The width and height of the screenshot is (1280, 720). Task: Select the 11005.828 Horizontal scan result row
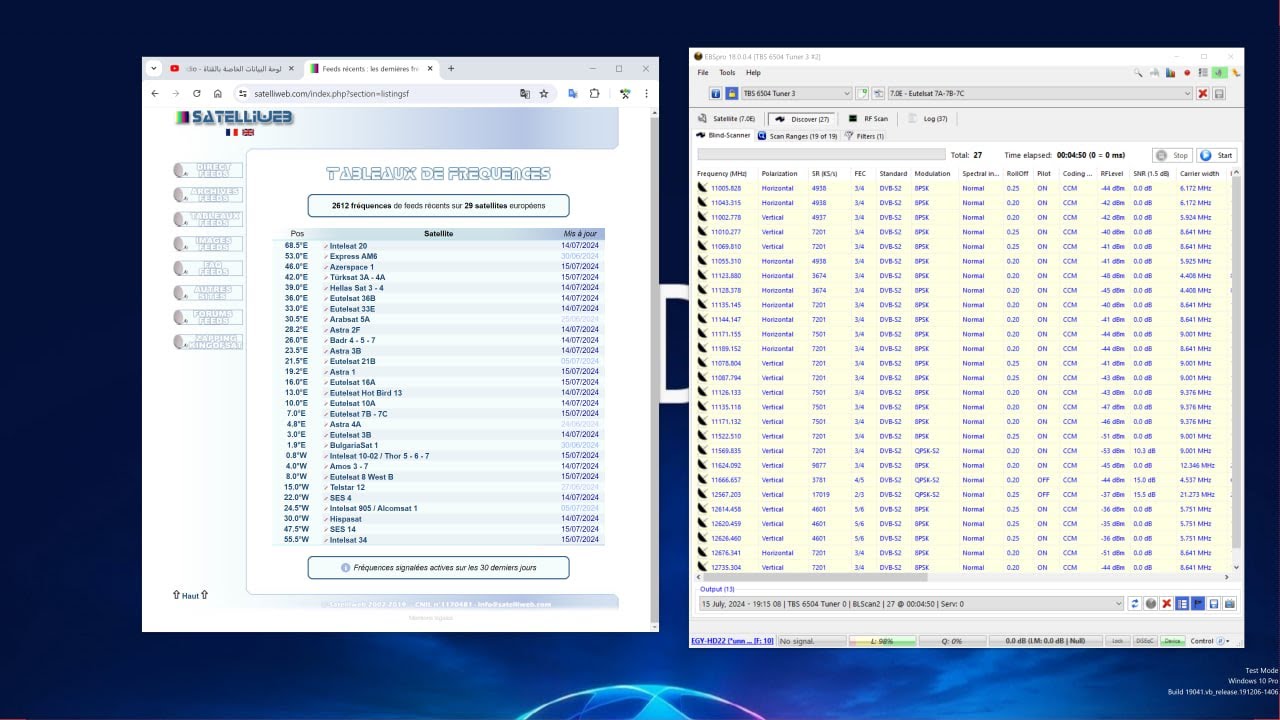(964, 188)
